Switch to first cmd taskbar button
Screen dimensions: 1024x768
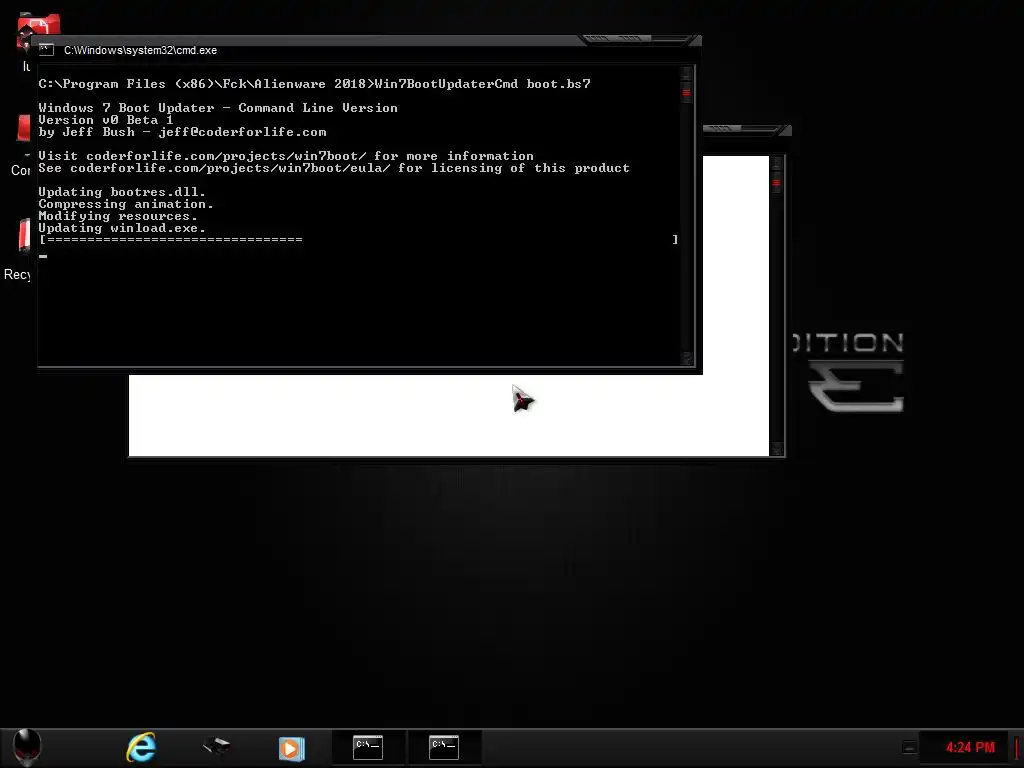point(368,747)
